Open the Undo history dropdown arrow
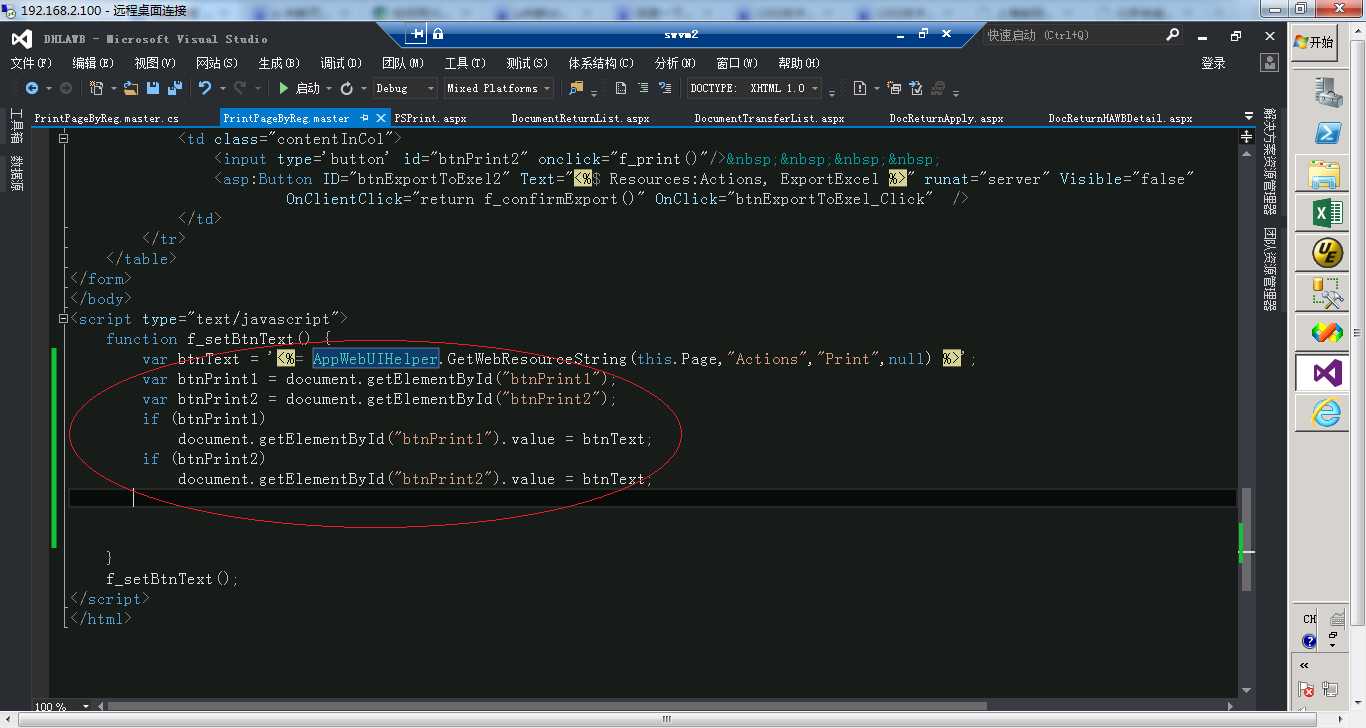 tap(221, 88)
